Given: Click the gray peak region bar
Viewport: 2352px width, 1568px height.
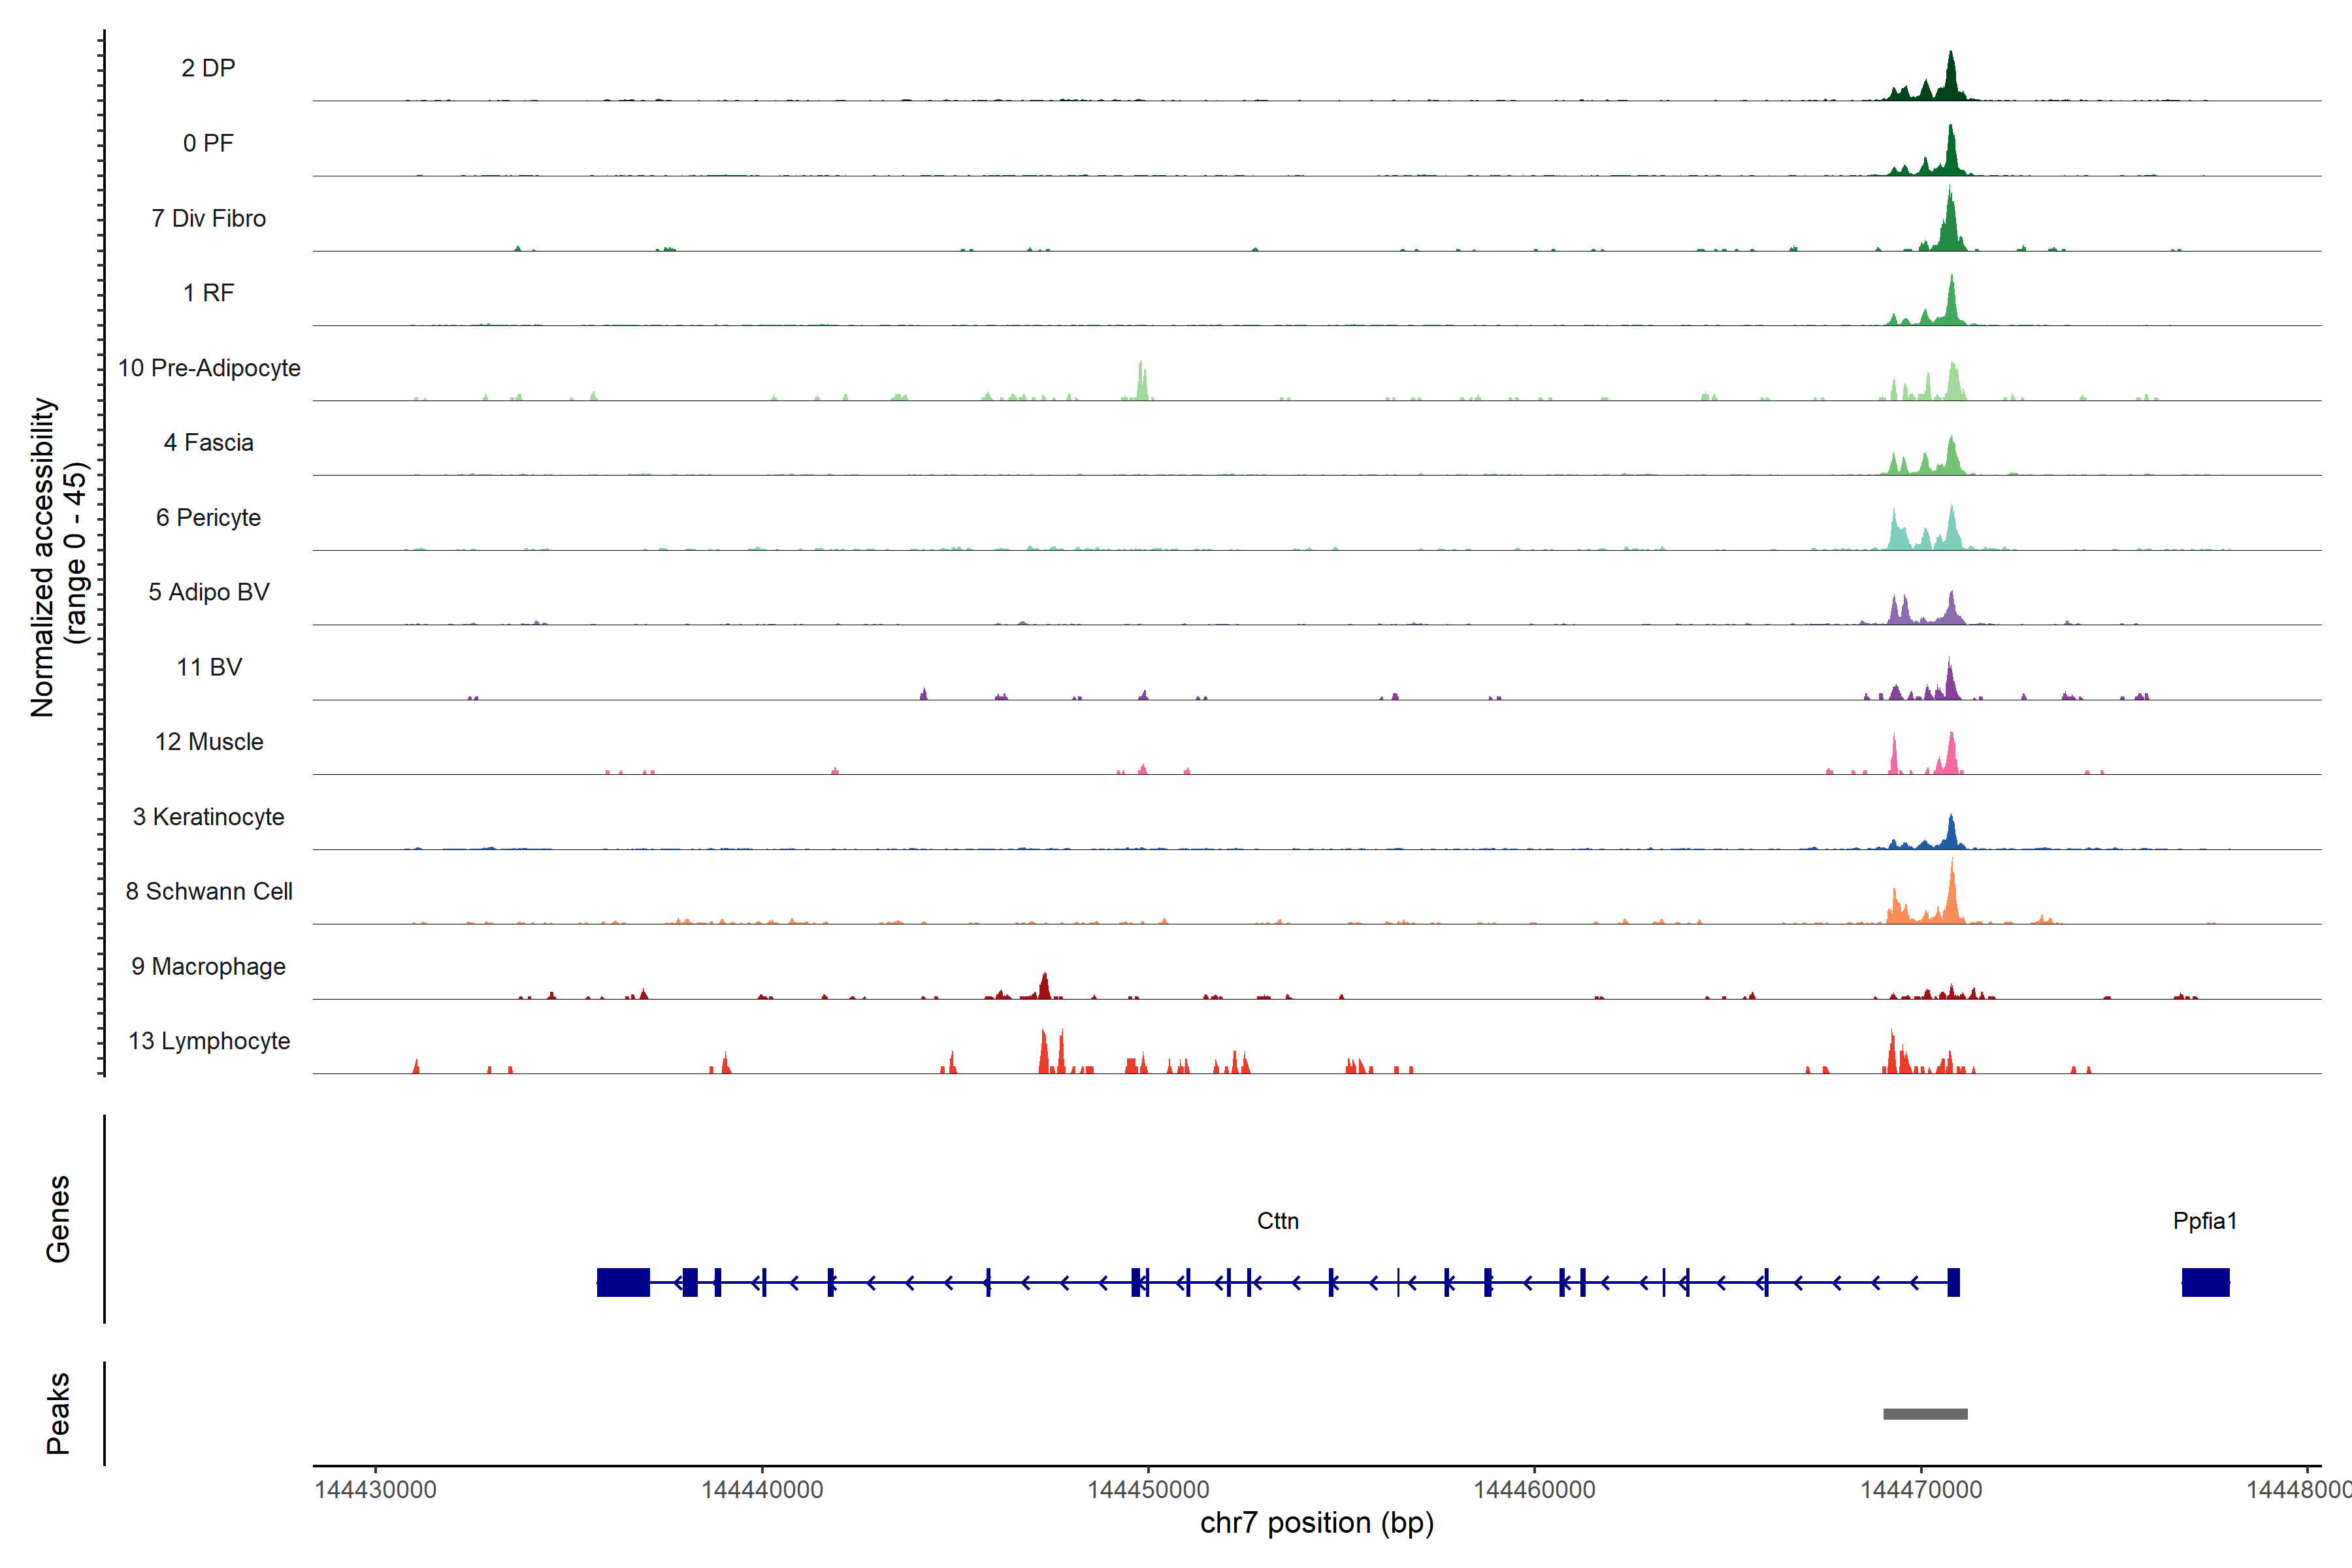Looking at the screenshot, I should click(1924, 1413).
